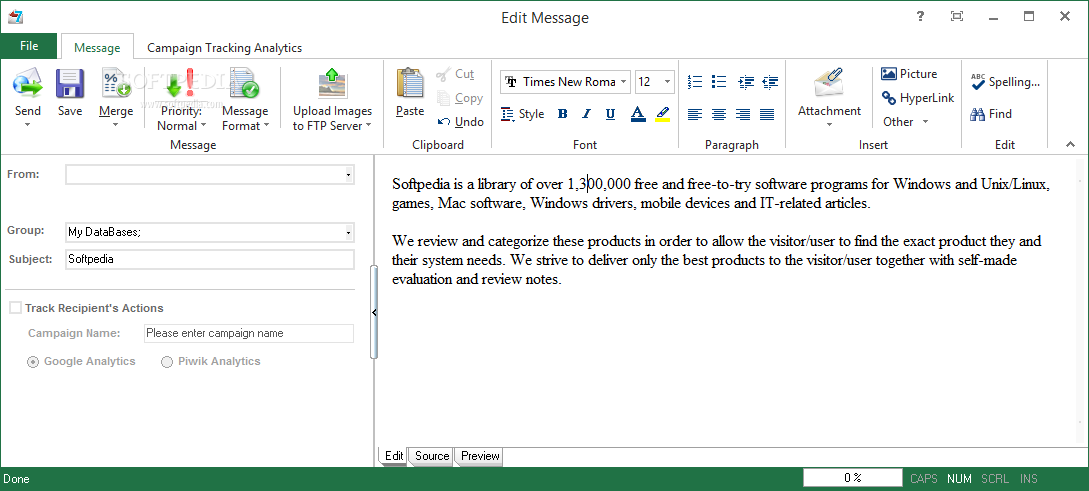Screen dimensions: 1089x491
Task: Toggle bold formatting
Action: pyautogui.click(x=563, y=114)
